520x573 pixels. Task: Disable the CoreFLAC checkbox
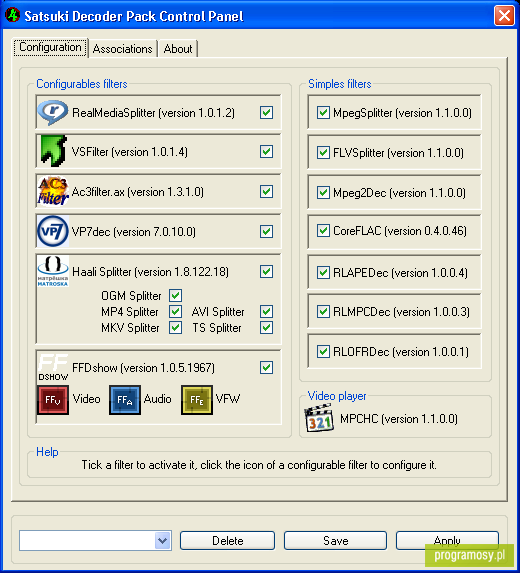point(323,231)
